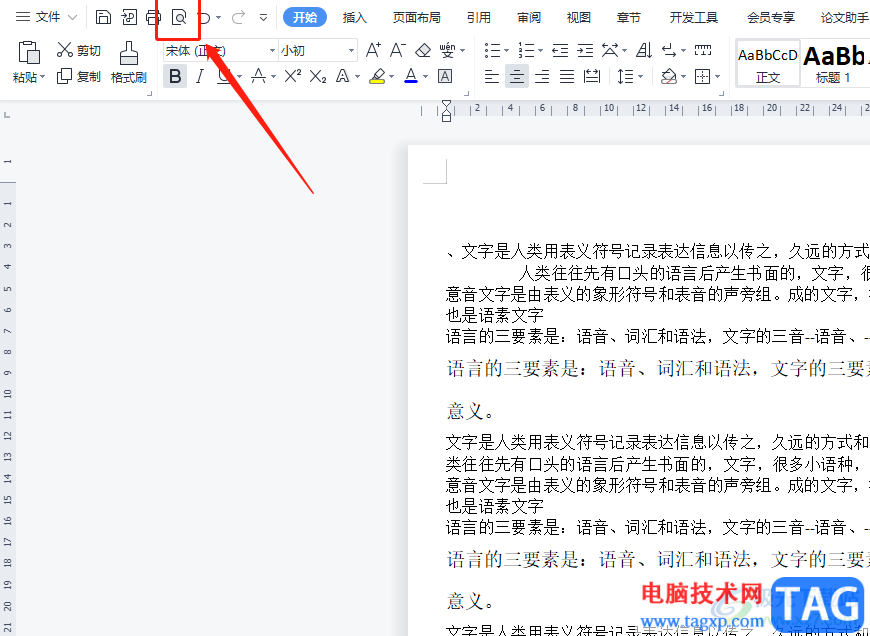This screenshot has width=870, height=636.
Task: Apply yellow highlight color
Action: coord(377,76)
